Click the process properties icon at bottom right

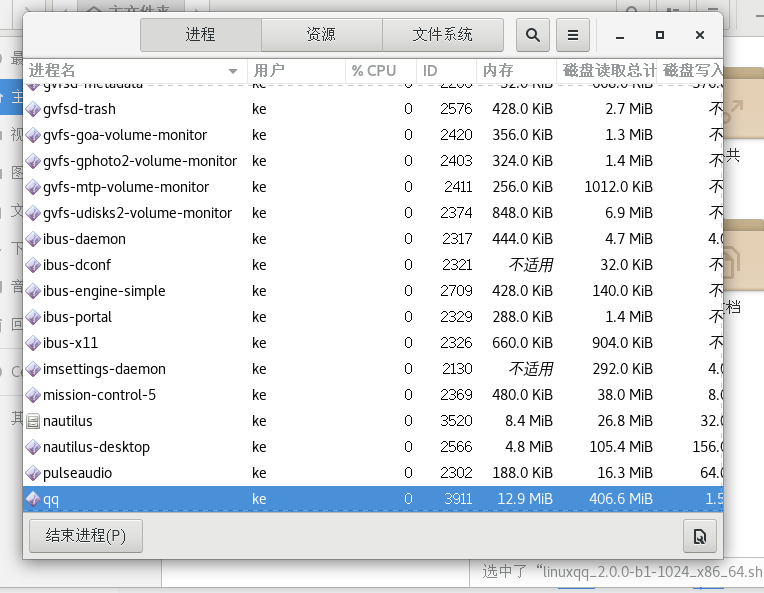pos(700,537)
